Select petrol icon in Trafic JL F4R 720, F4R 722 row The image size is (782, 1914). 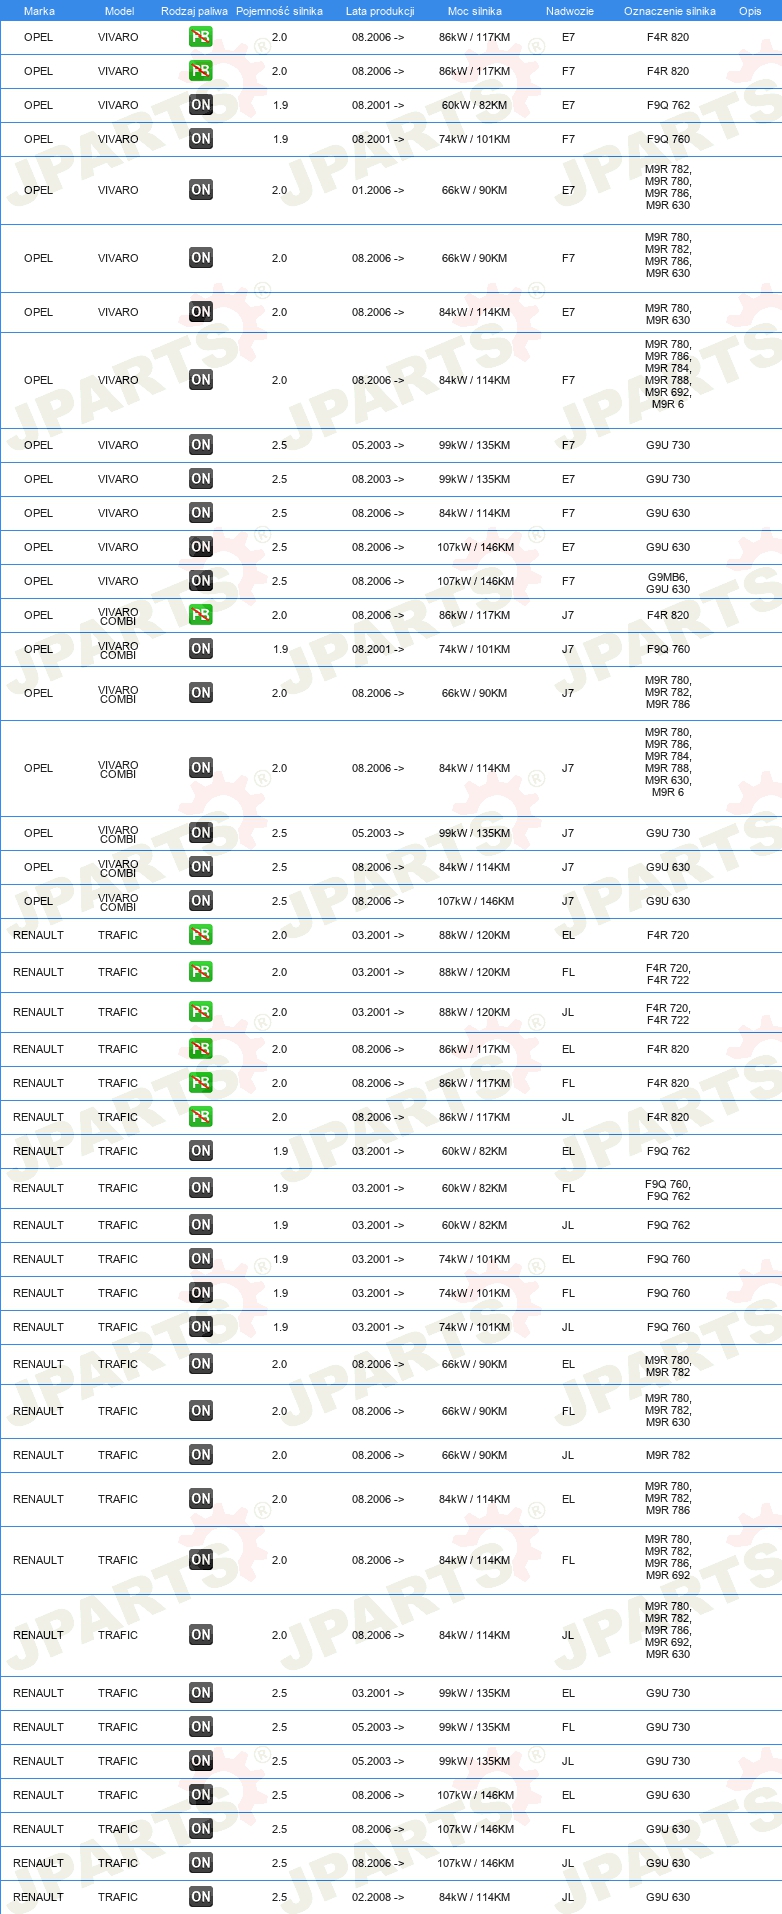[201, 1012]
